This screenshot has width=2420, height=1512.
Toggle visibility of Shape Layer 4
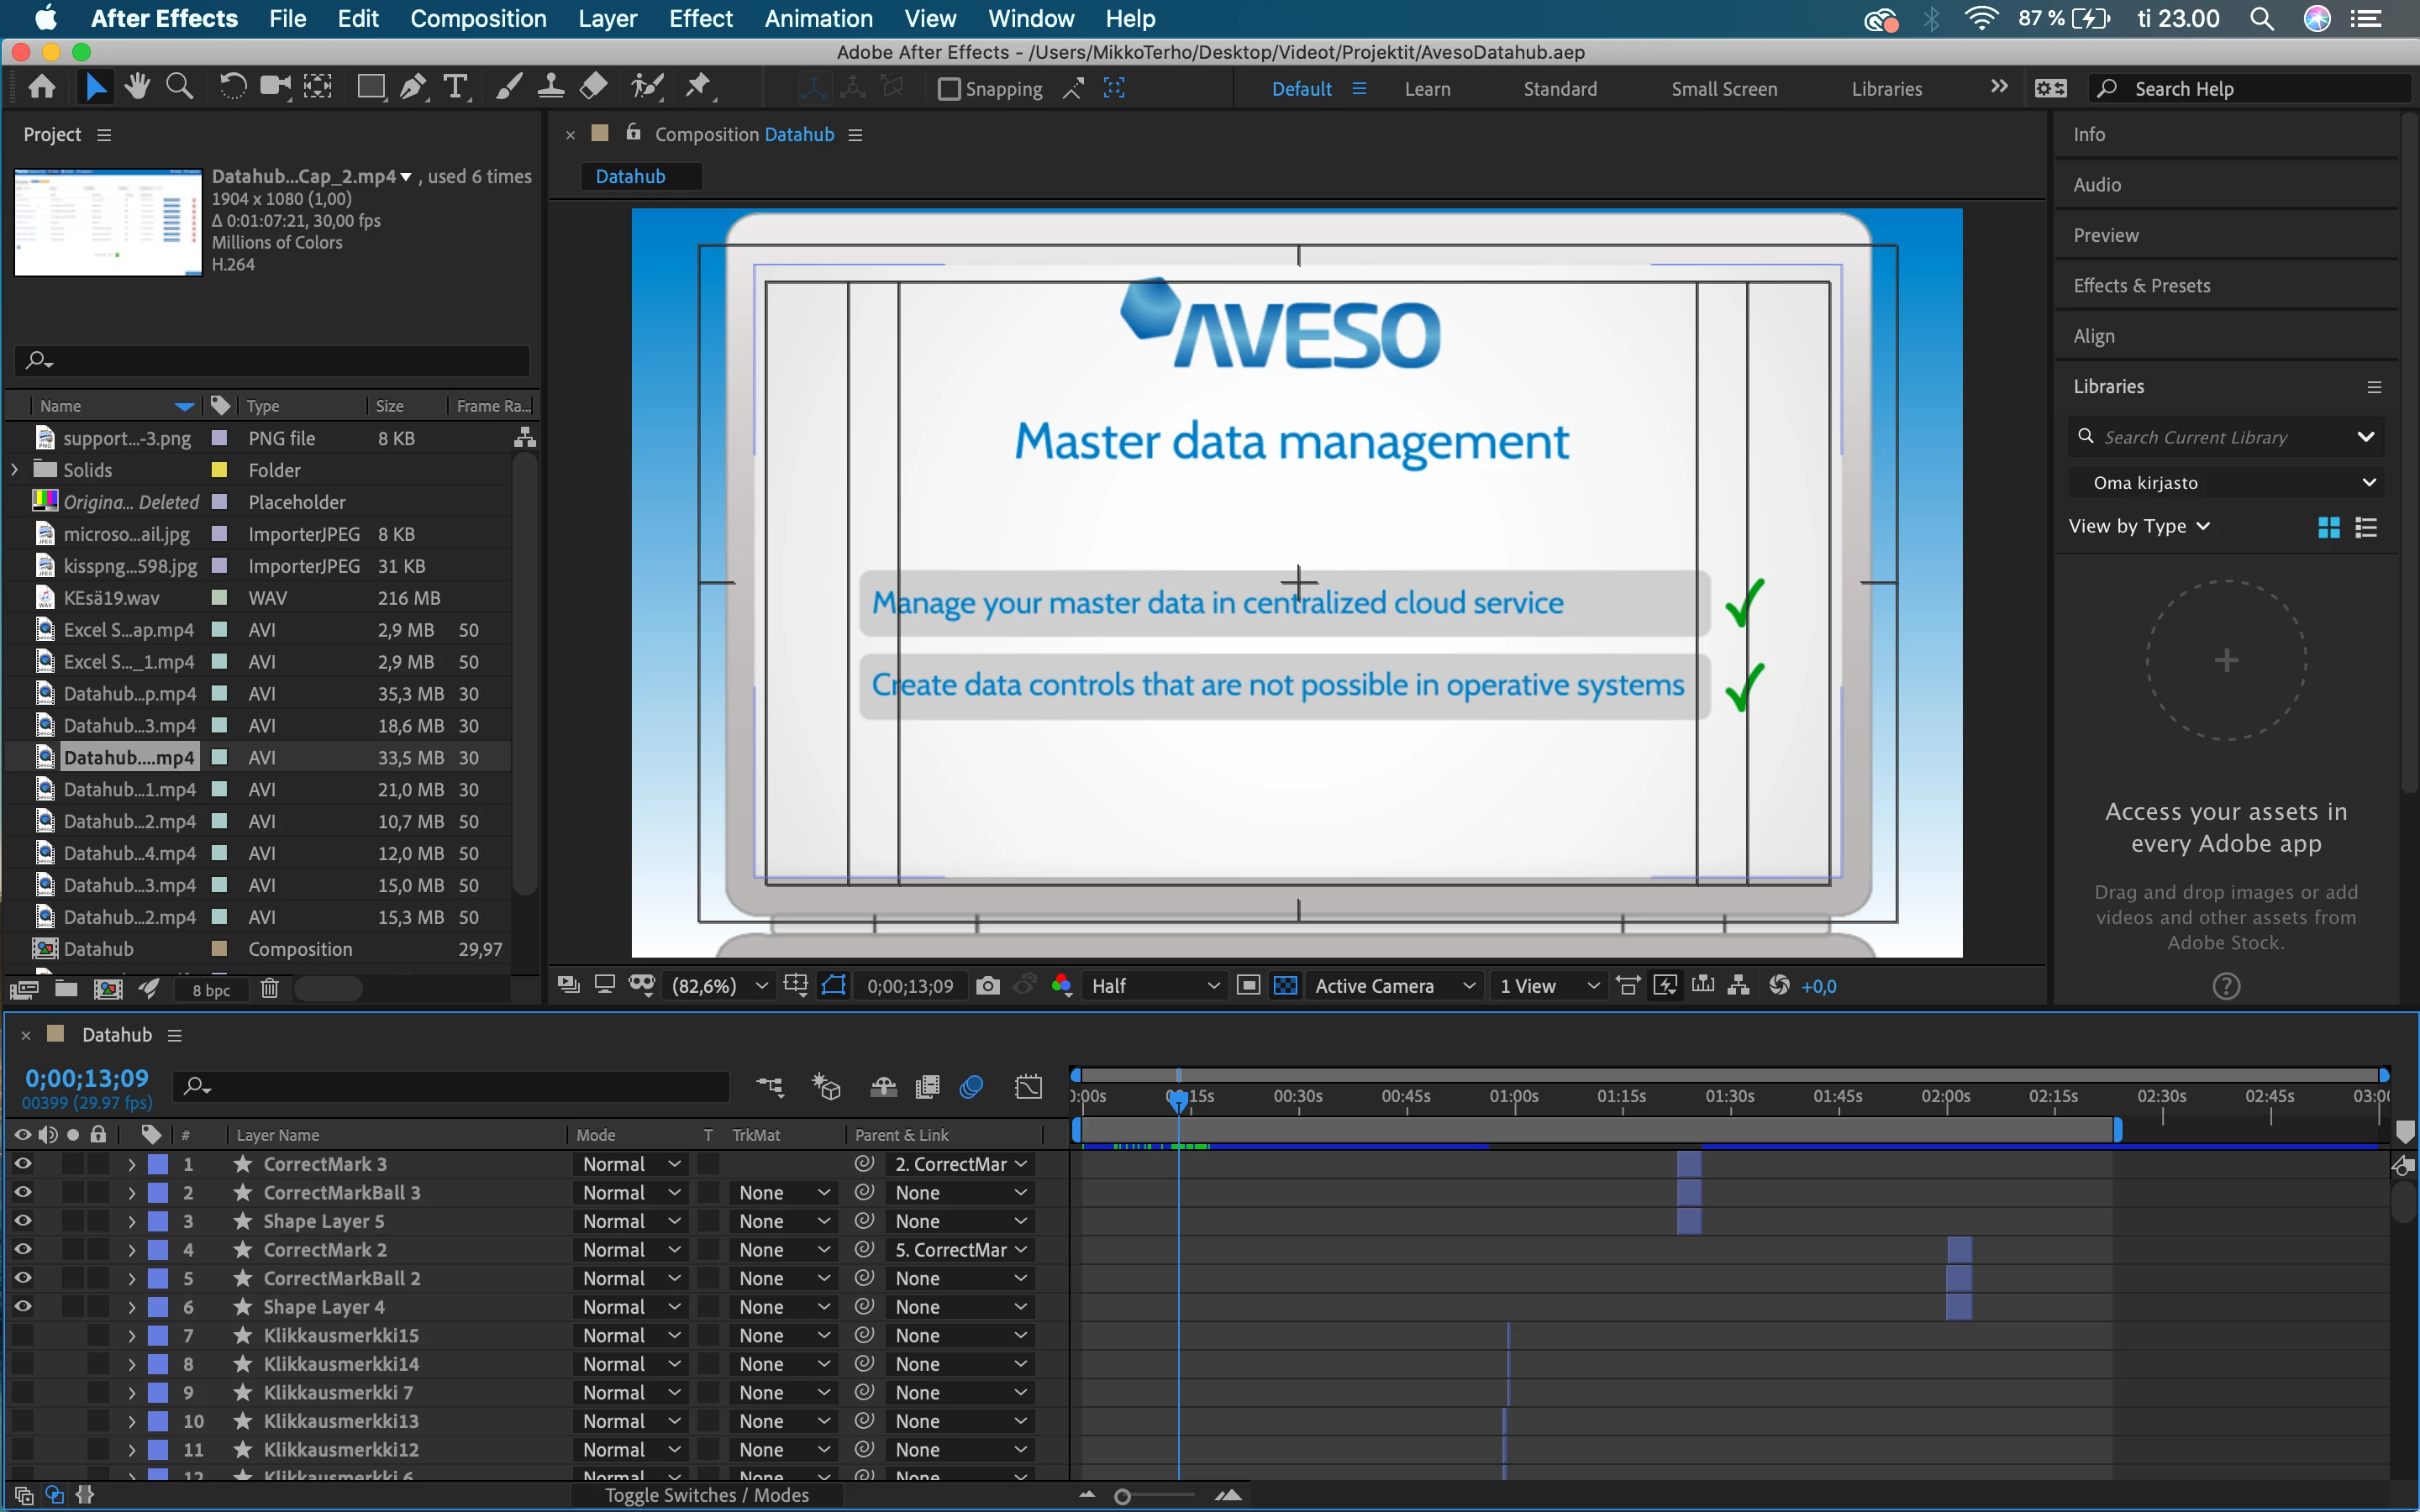click(x=22, y=1307)
